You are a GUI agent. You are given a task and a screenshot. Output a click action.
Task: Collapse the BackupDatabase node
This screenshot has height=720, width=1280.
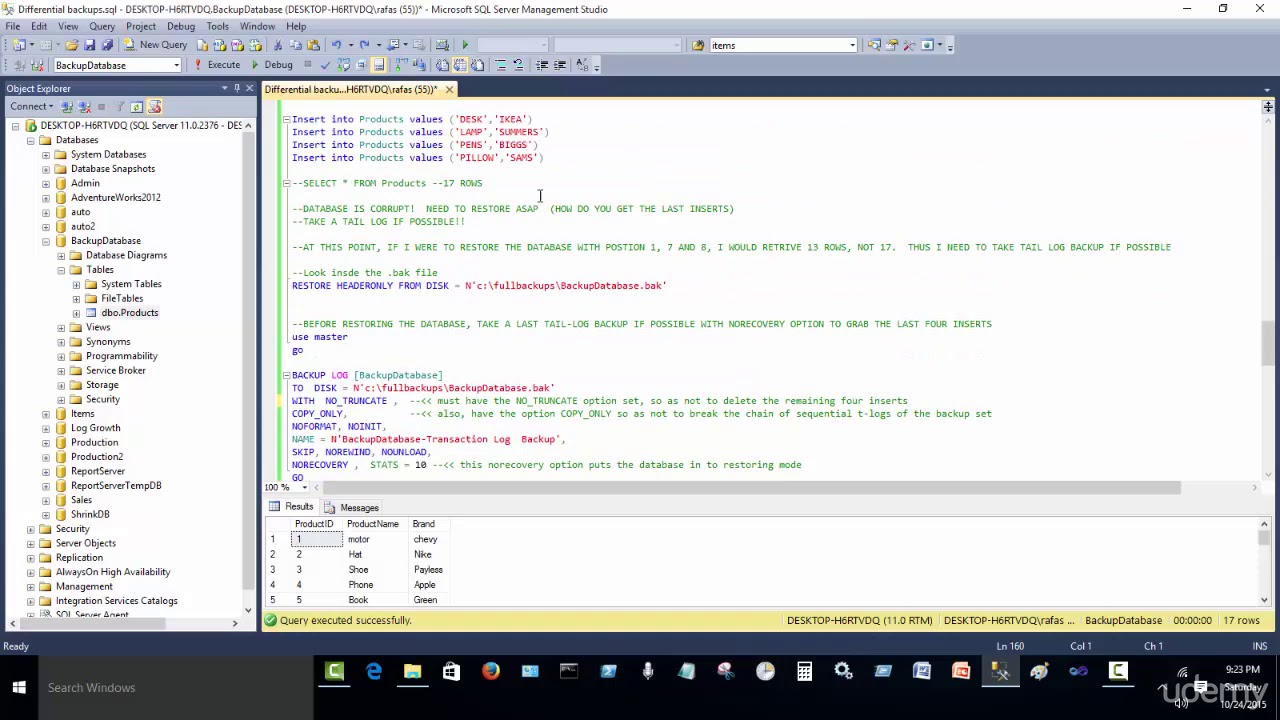[x=46, y=241]
